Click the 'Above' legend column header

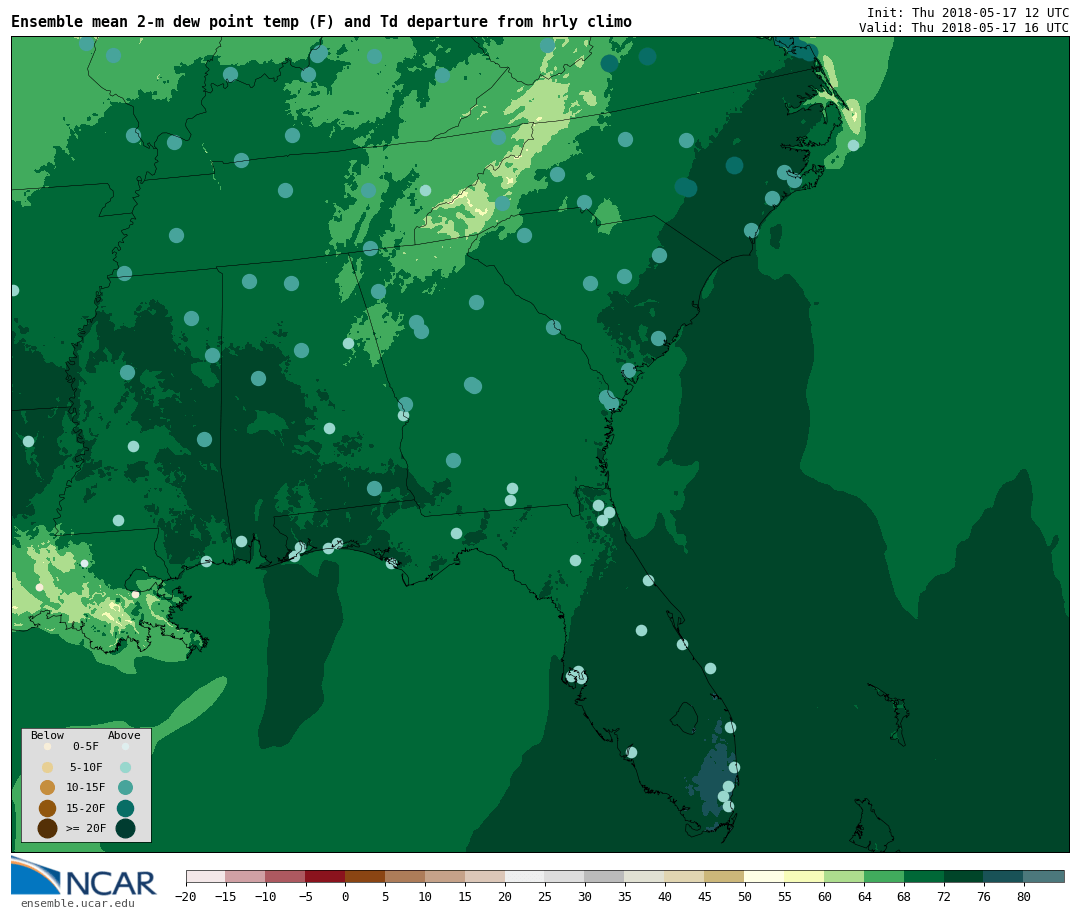click(x=124, y=735)
